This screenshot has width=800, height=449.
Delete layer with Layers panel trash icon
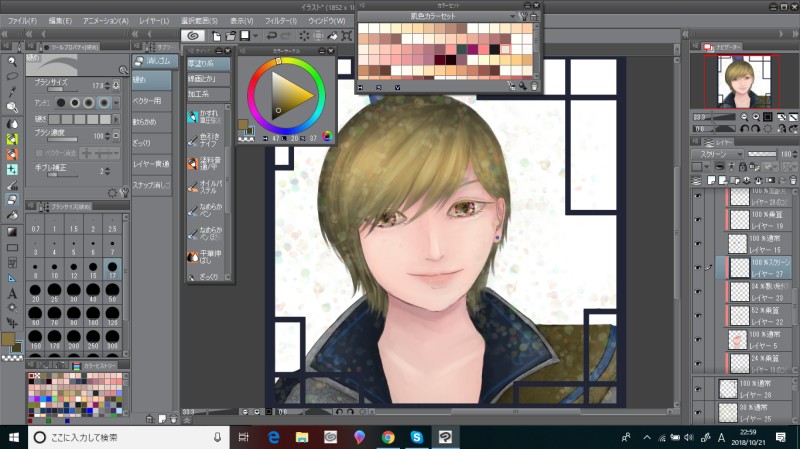coord(793,181)
